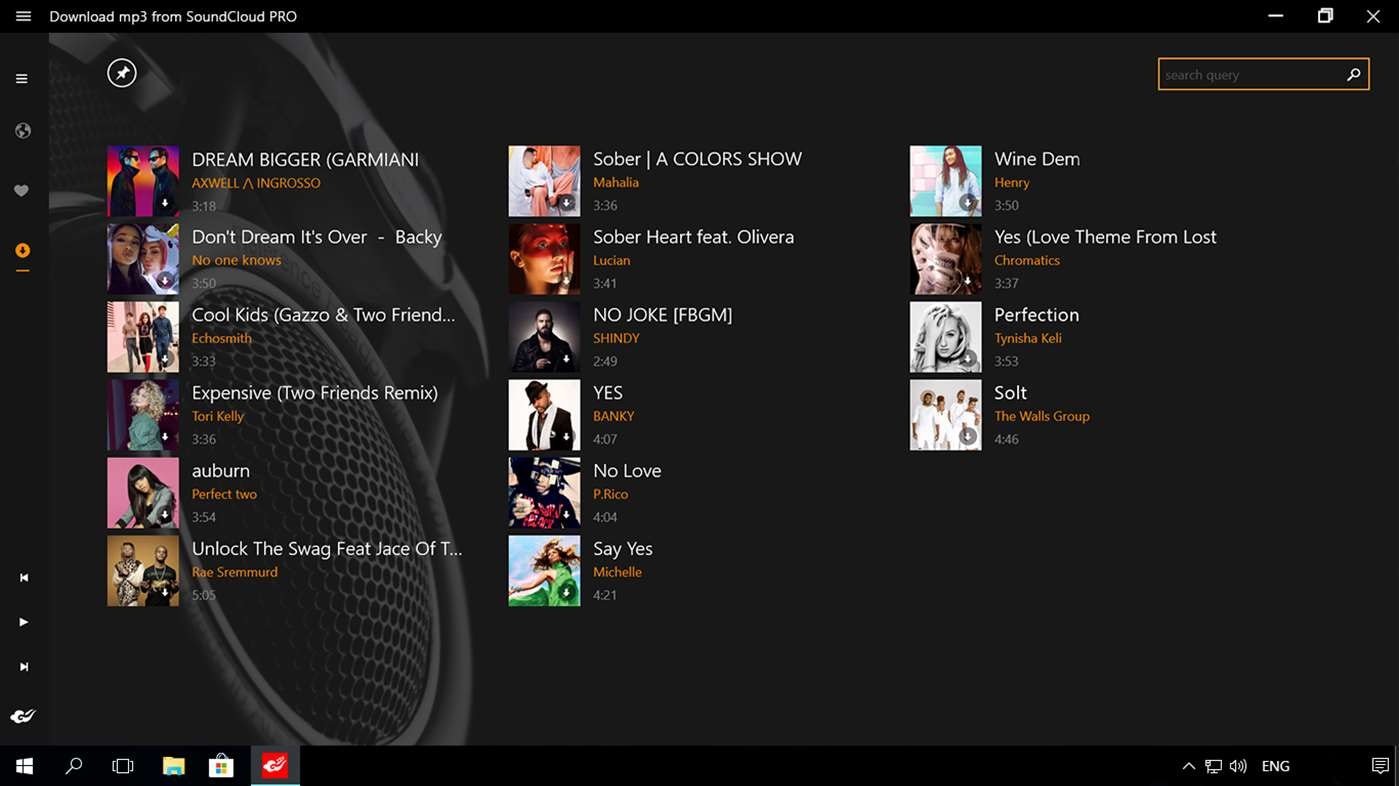Viewport: 1399px width, 786px height.
Task: Select the auburn track title
Action: click(x=221, y=471)
